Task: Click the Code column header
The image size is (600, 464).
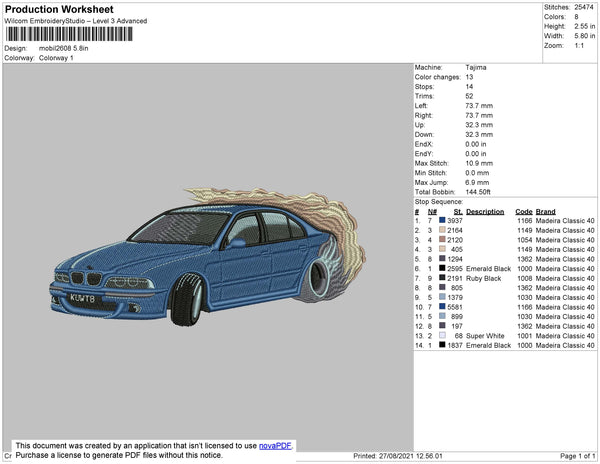Action: click(x=523, y=211)
